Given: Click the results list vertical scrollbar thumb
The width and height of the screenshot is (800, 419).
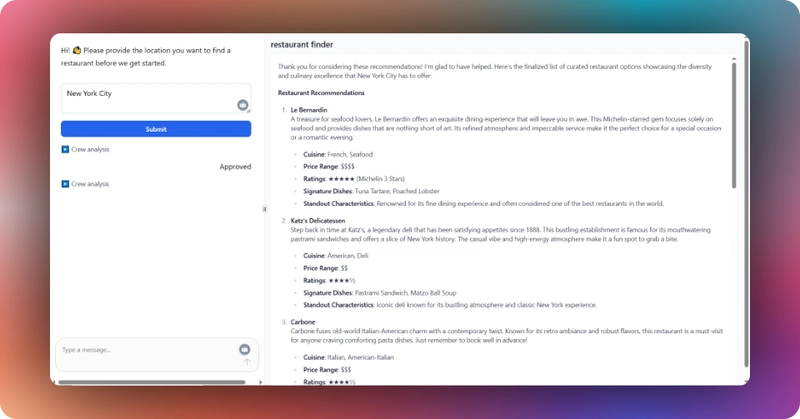Looking at the screenshot, I should [x=734, y=125].
